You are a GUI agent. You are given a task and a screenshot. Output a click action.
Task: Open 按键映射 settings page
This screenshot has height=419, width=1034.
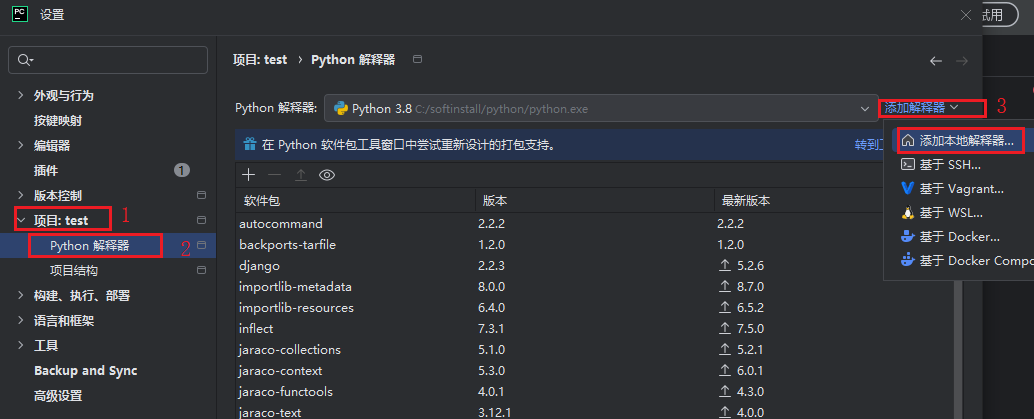(x=58, y=121)
